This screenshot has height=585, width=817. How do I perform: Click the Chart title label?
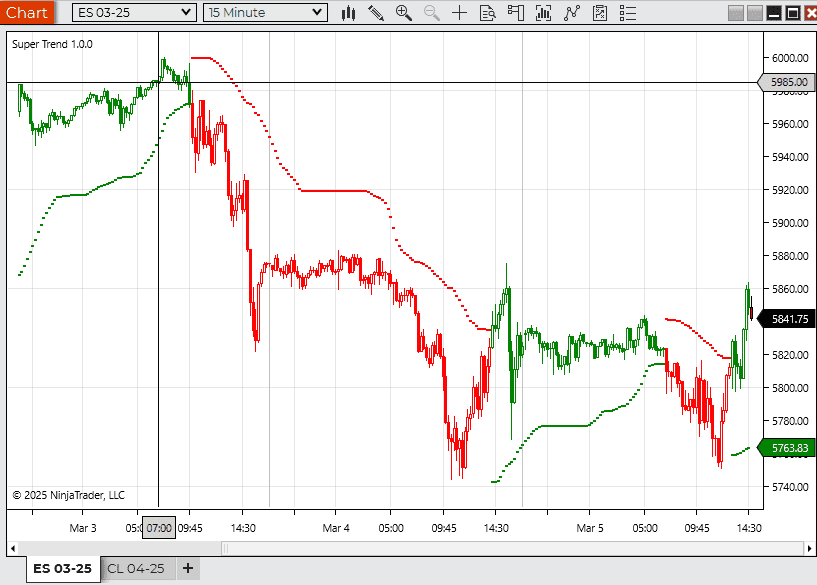tap(27, 12)
